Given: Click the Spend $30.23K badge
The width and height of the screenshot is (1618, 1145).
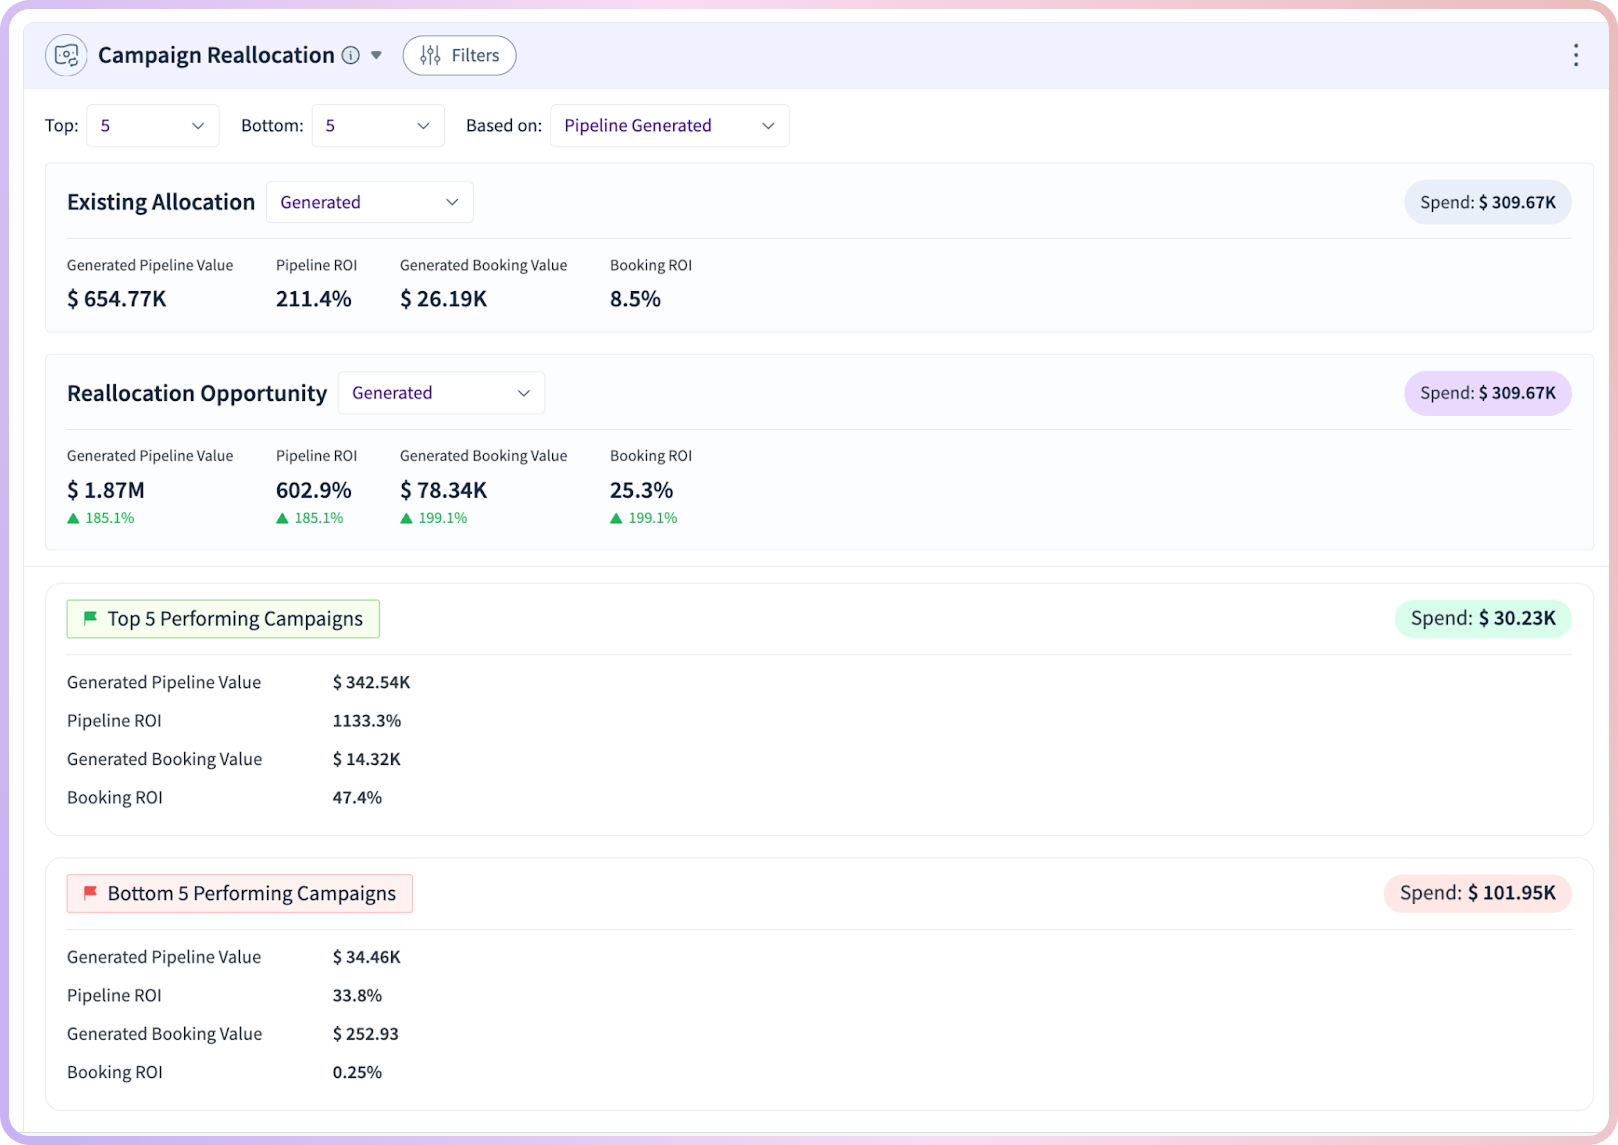Looking at the screenshot, I should pos(1483,618).
